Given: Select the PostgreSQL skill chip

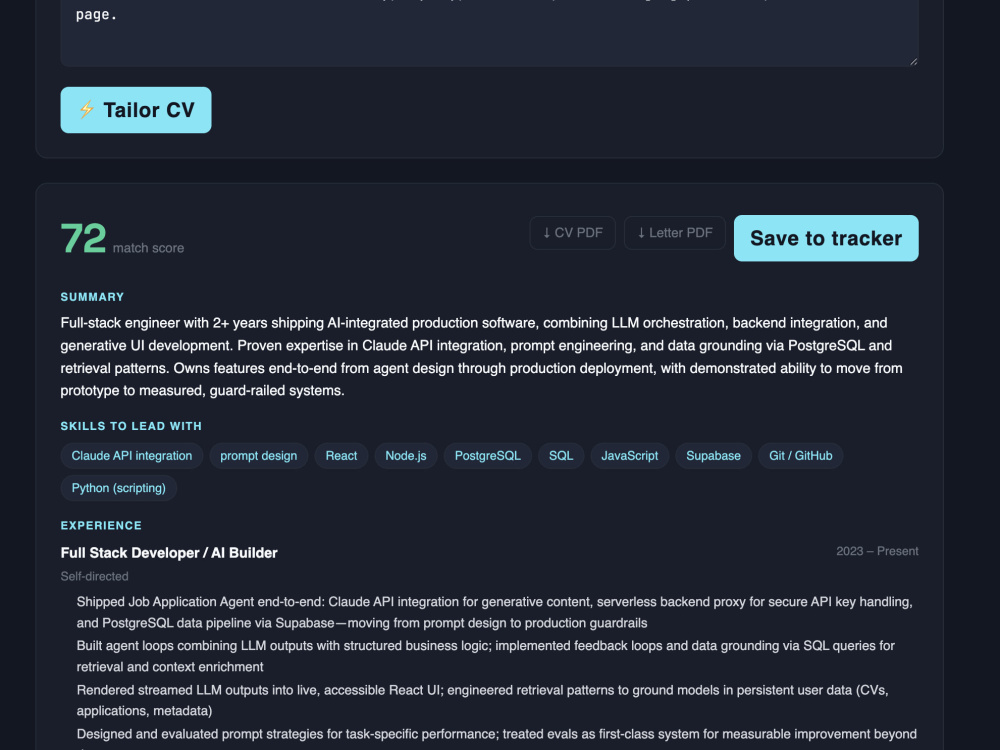Looking at the screenshot, I should click(x=487, y=456).
